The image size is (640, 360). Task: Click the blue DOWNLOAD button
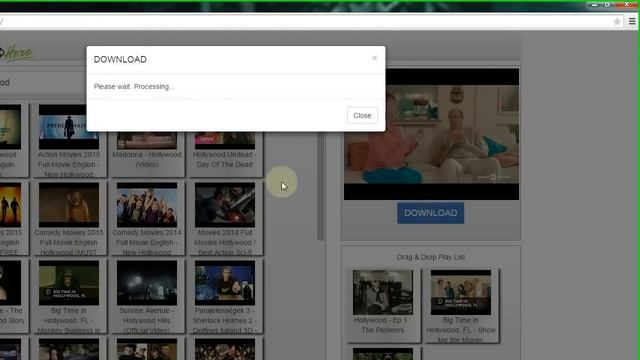431,213
